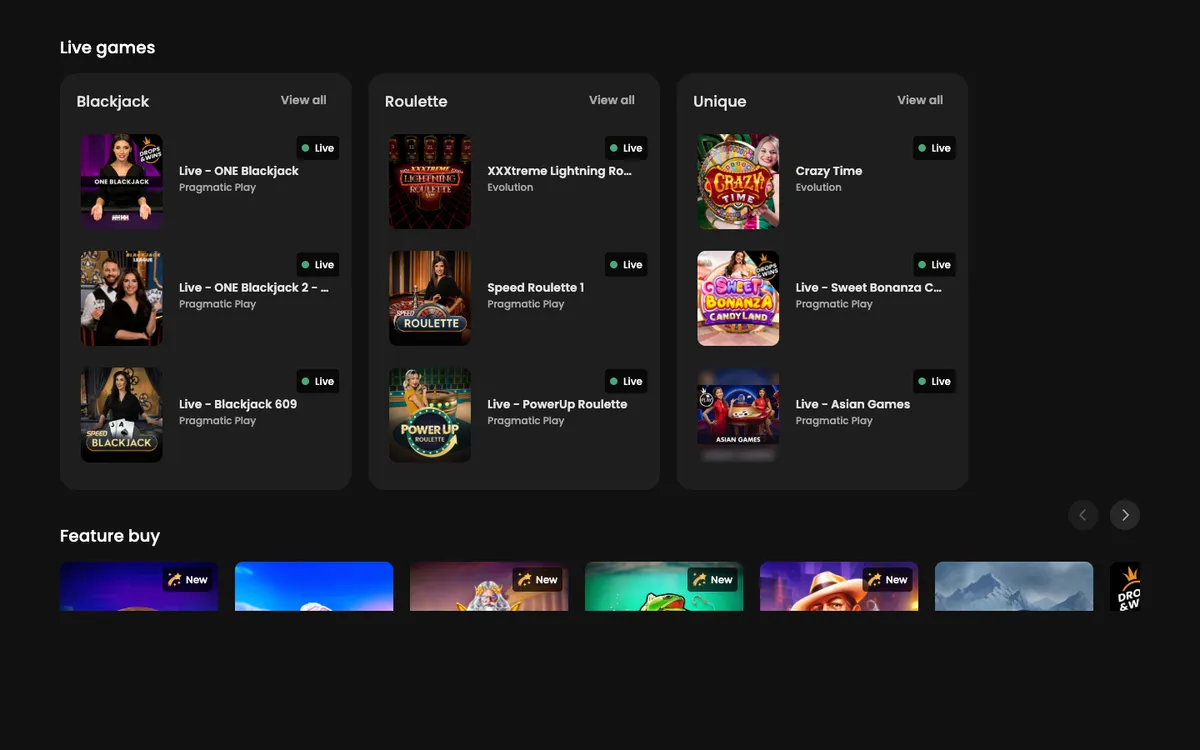Open the Speed Blackjack 609 thumbnail
The image size is (1200, 750).
click(x=121, y=415)
